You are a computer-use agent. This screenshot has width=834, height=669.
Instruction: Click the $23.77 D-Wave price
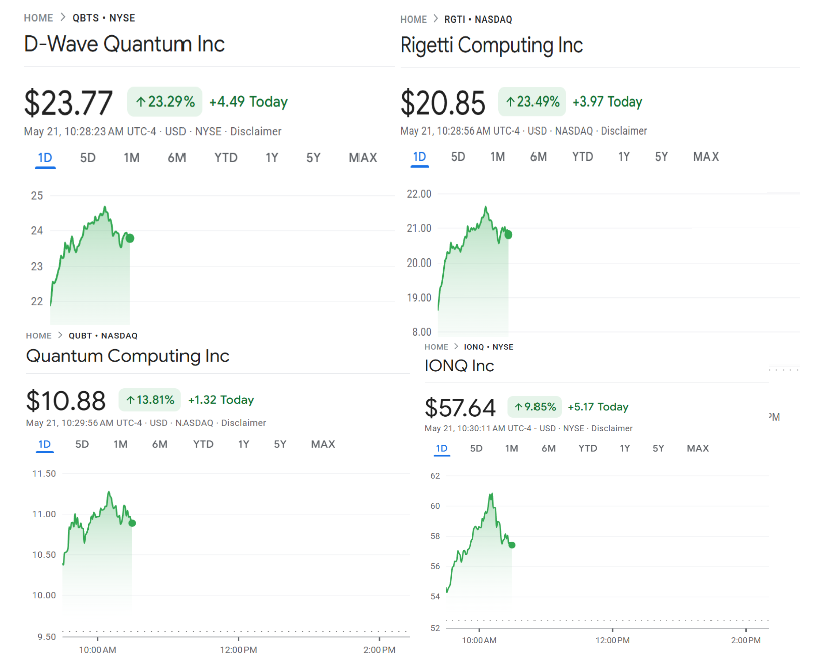pos(68,103)
